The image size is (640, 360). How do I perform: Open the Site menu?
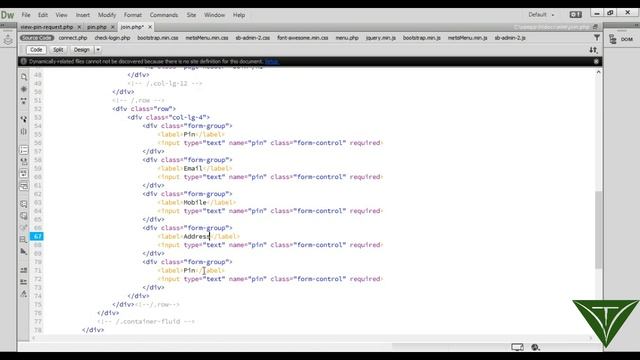(x=191, y=15)
